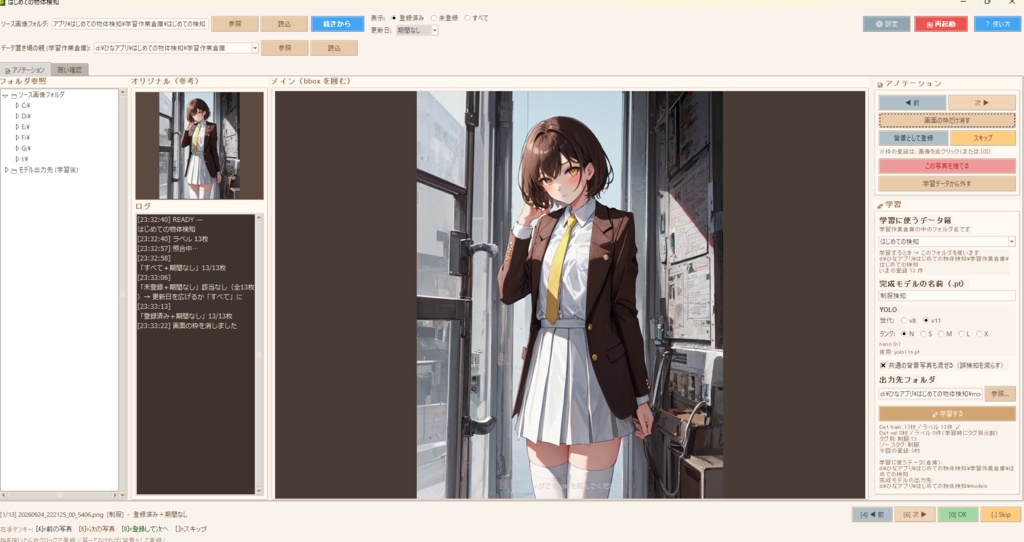The image size is (1024, 542).
Task: Click the 出力先フォルダ path field
Action: pyautogui.click(x=931, y=394)
